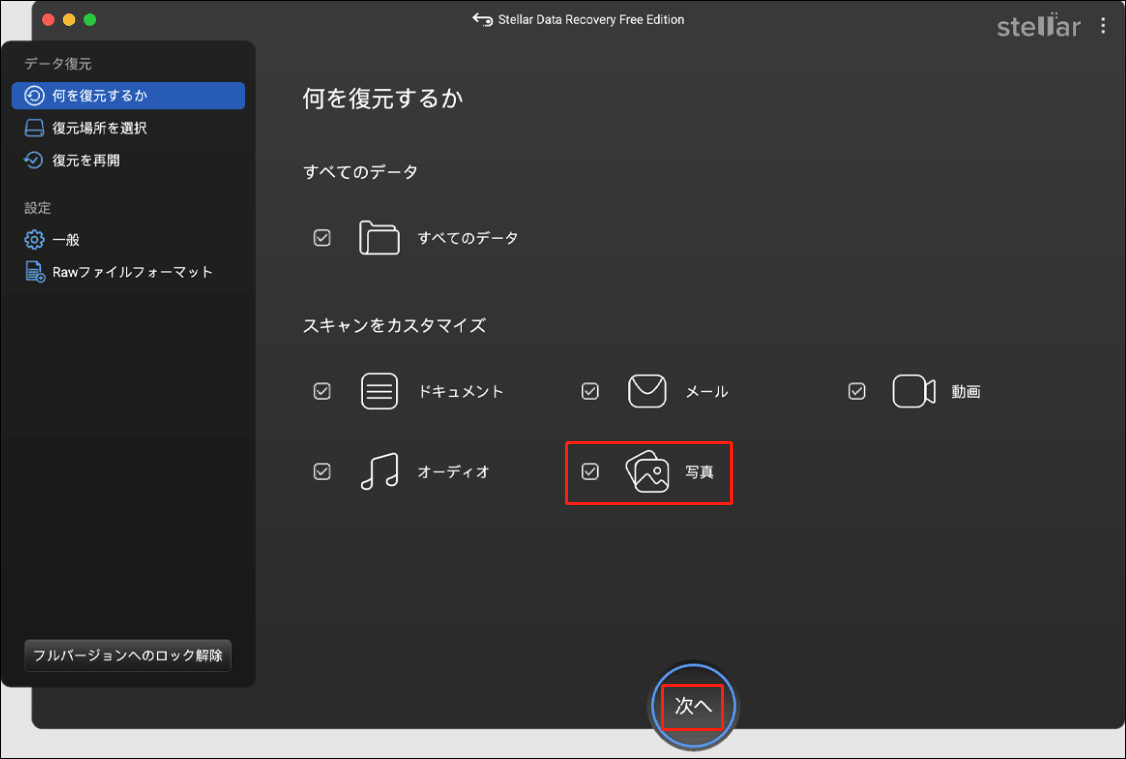
Task: Click the Video camera icon
Action: tap(913, 391)
